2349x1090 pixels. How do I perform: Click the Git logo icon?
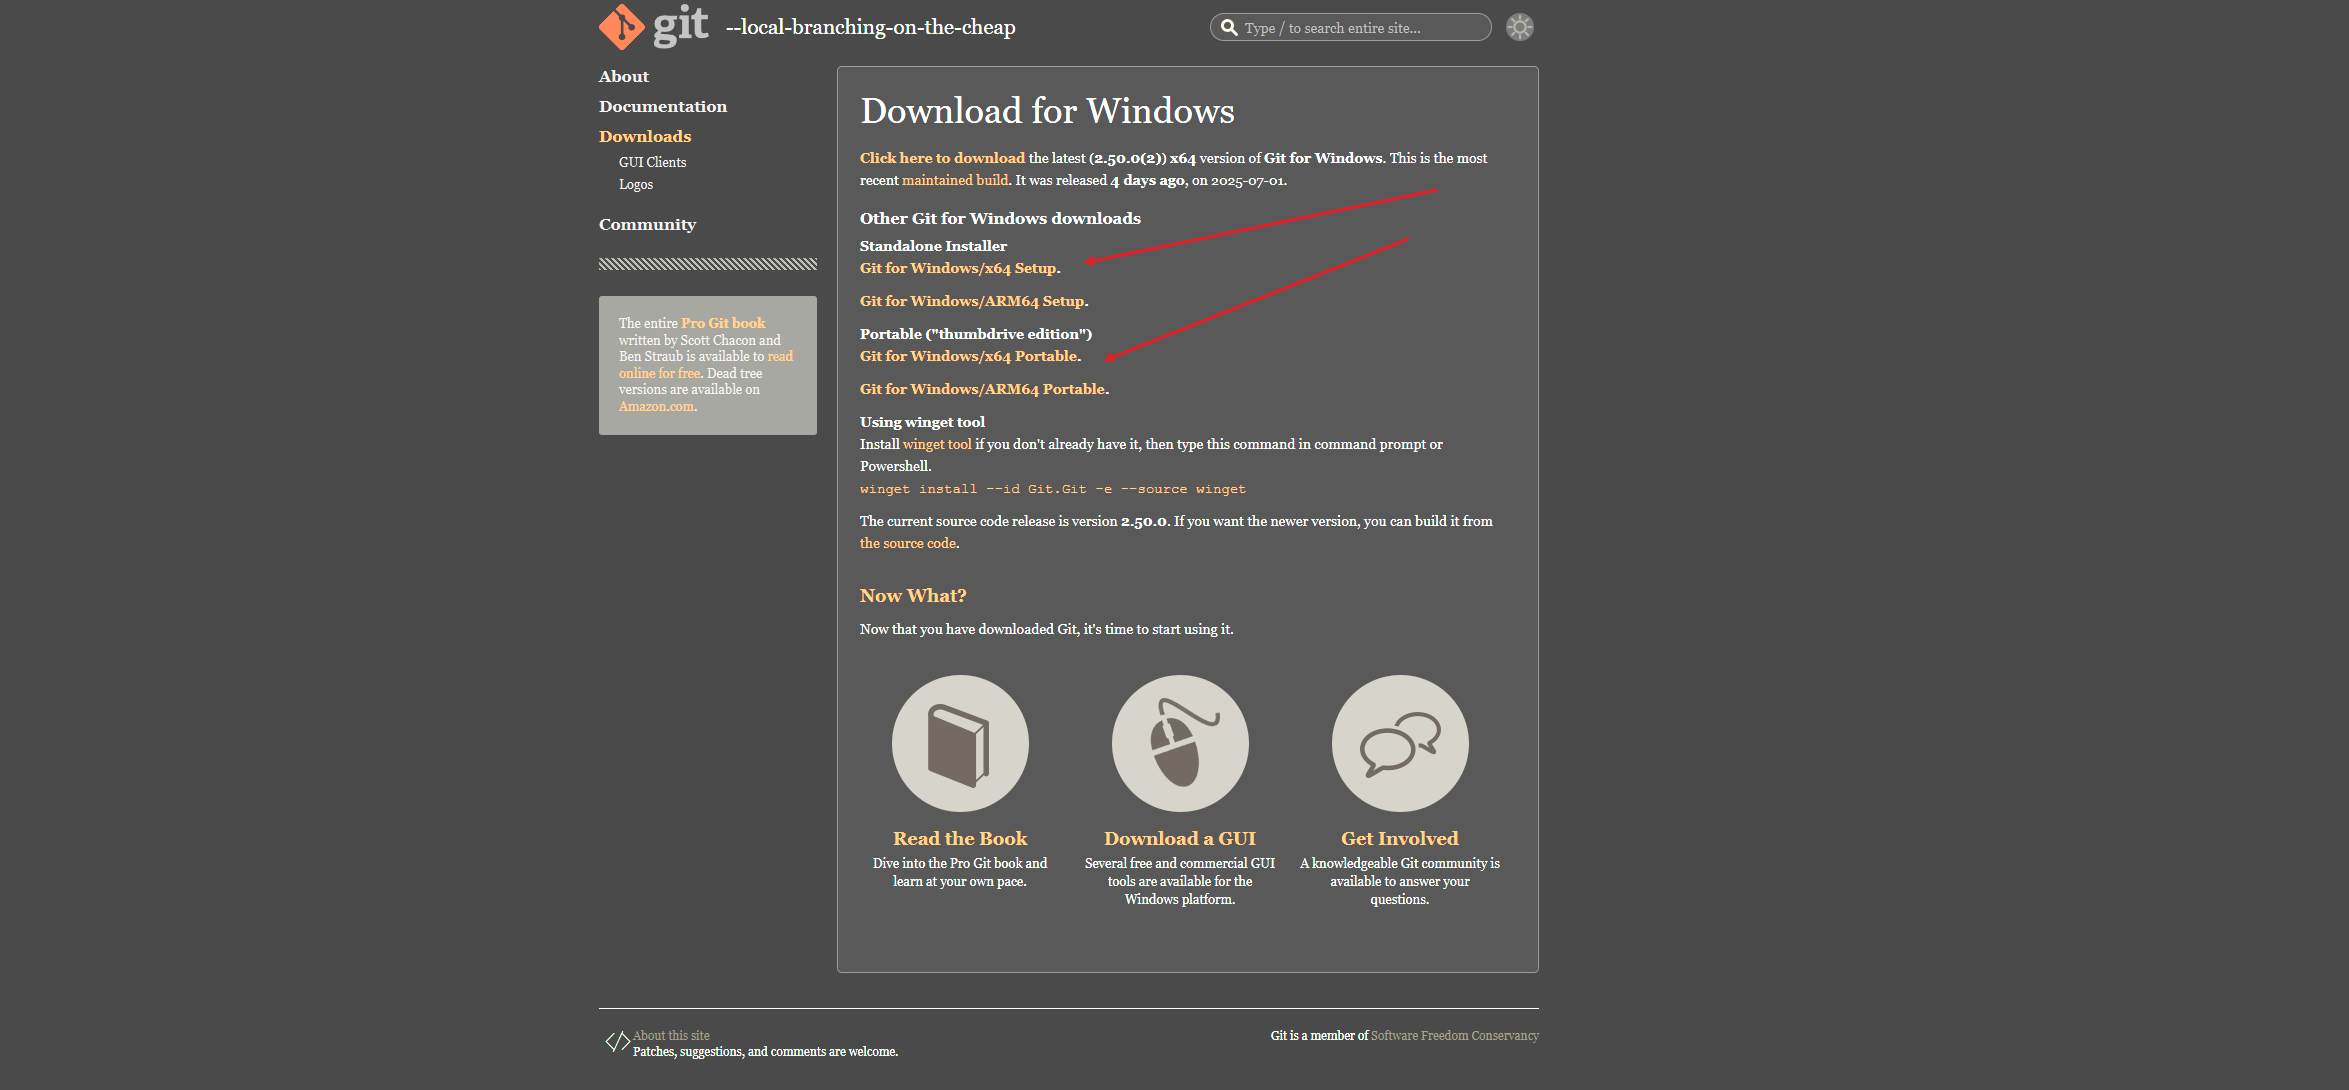(622, 27)
